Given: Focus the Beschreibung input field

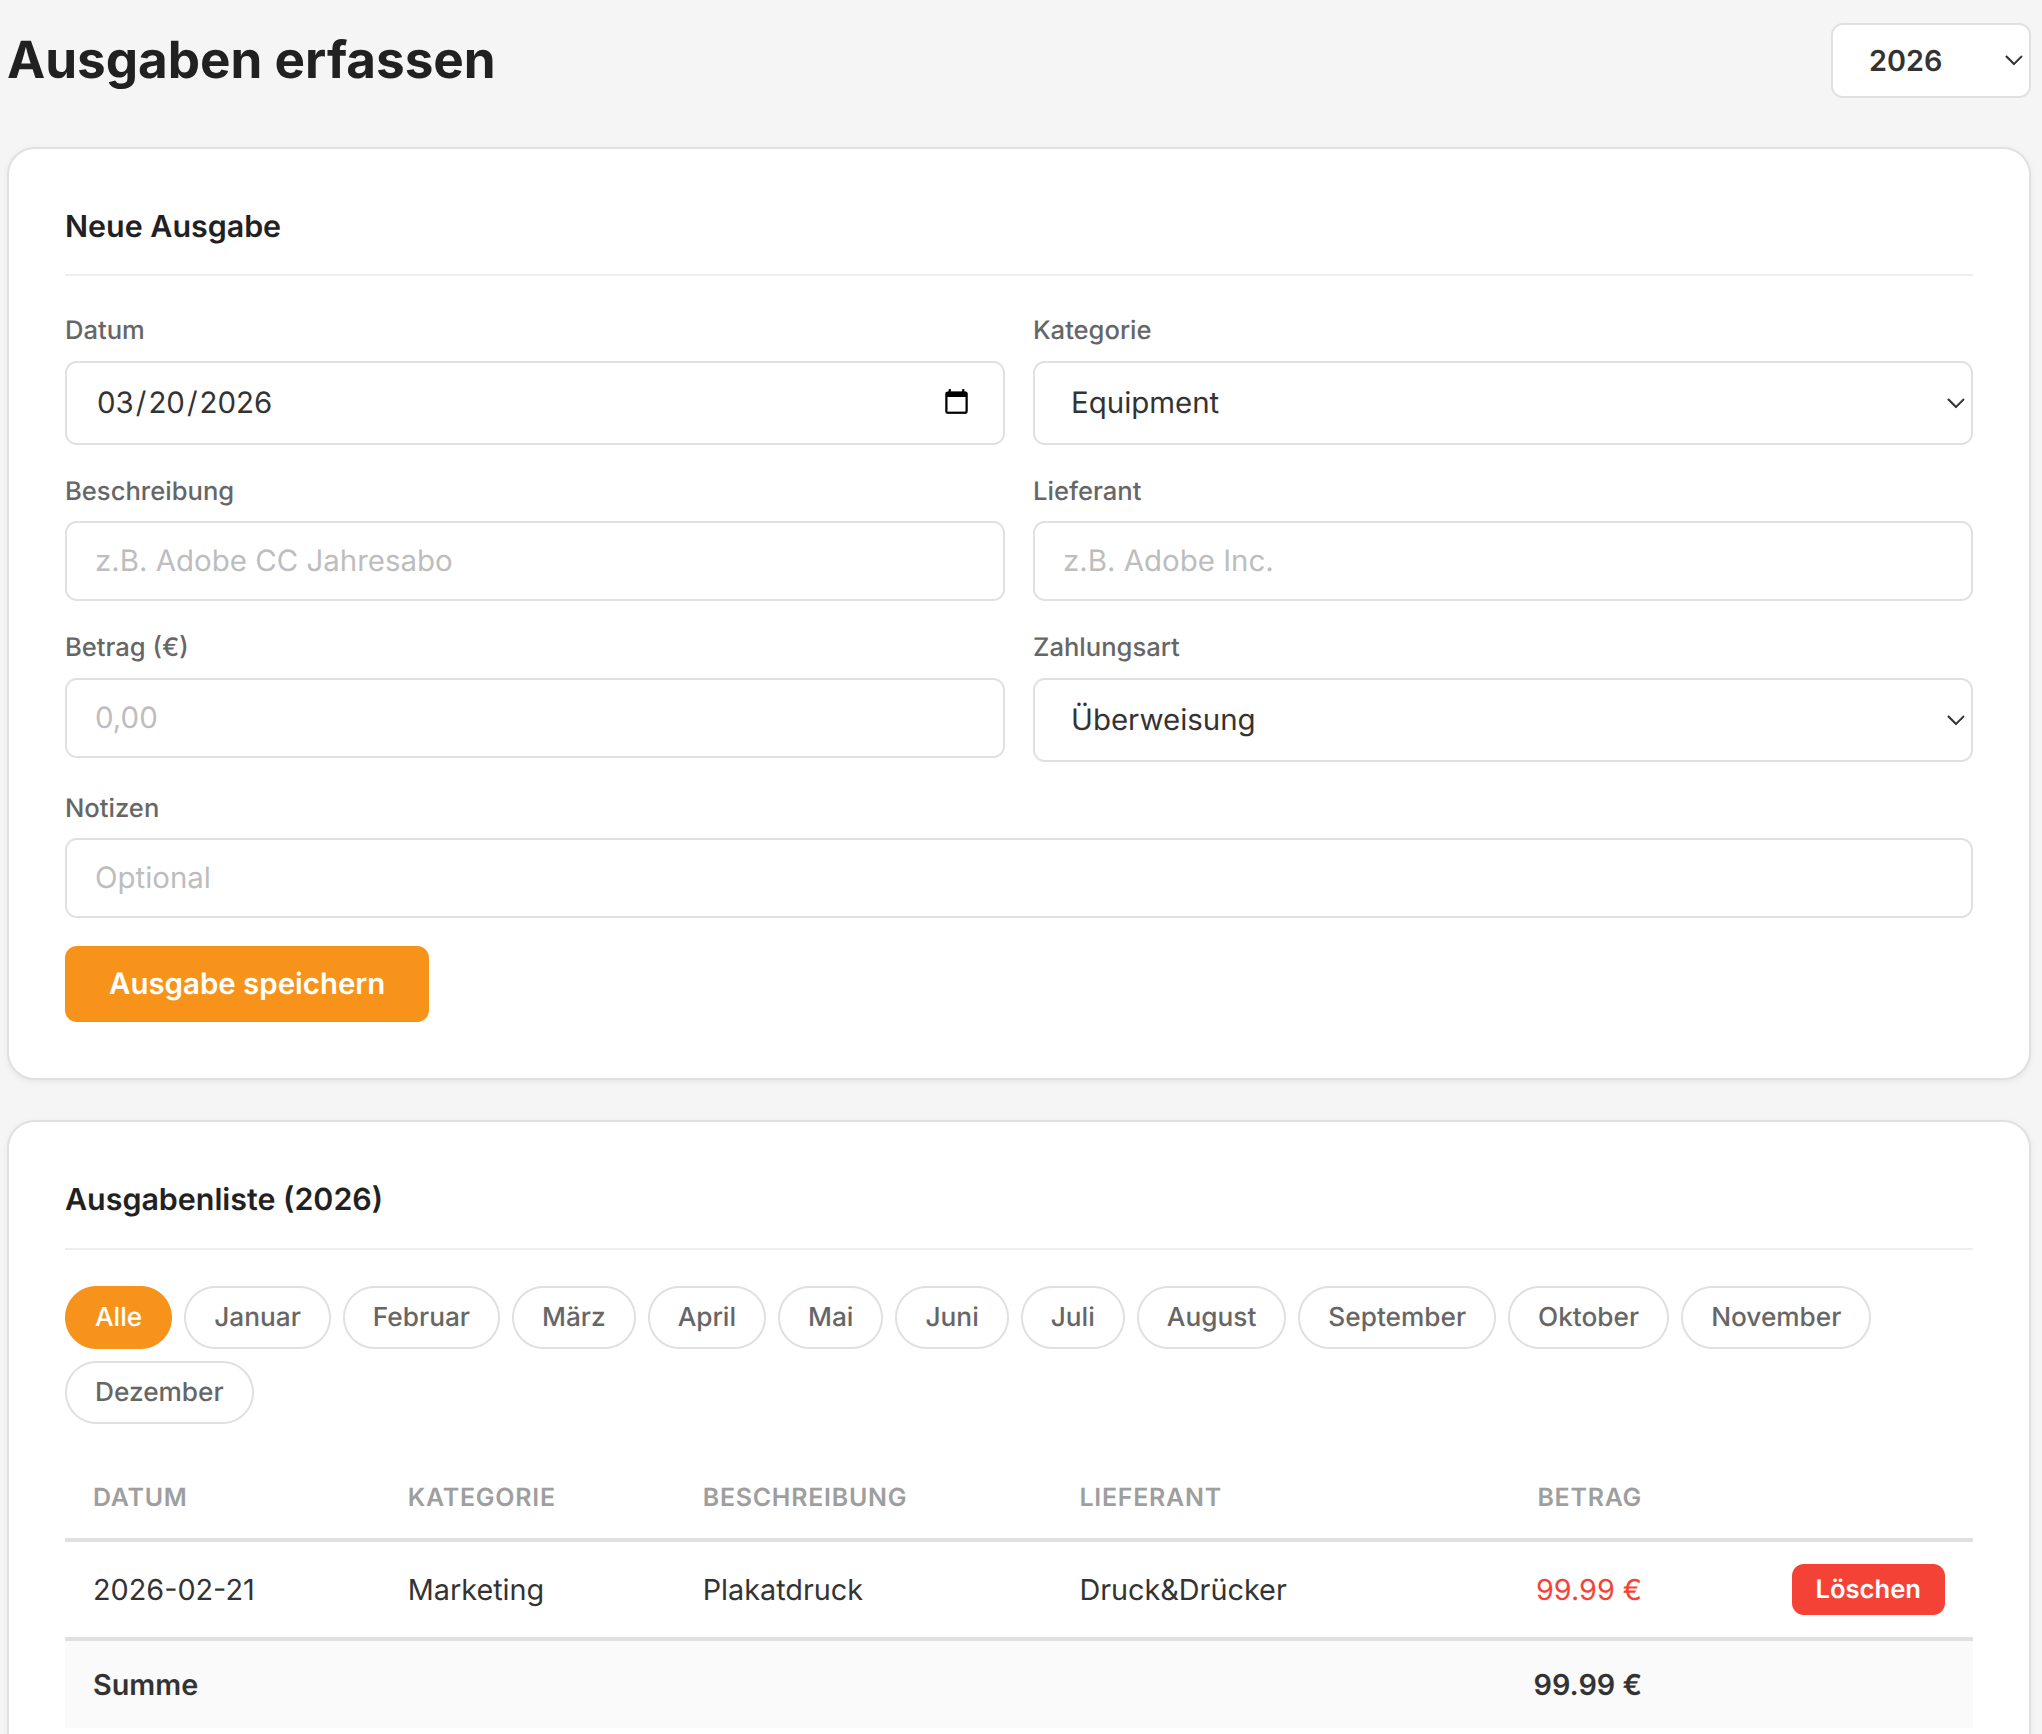Looking at the screenshot, I should (534, 561).
